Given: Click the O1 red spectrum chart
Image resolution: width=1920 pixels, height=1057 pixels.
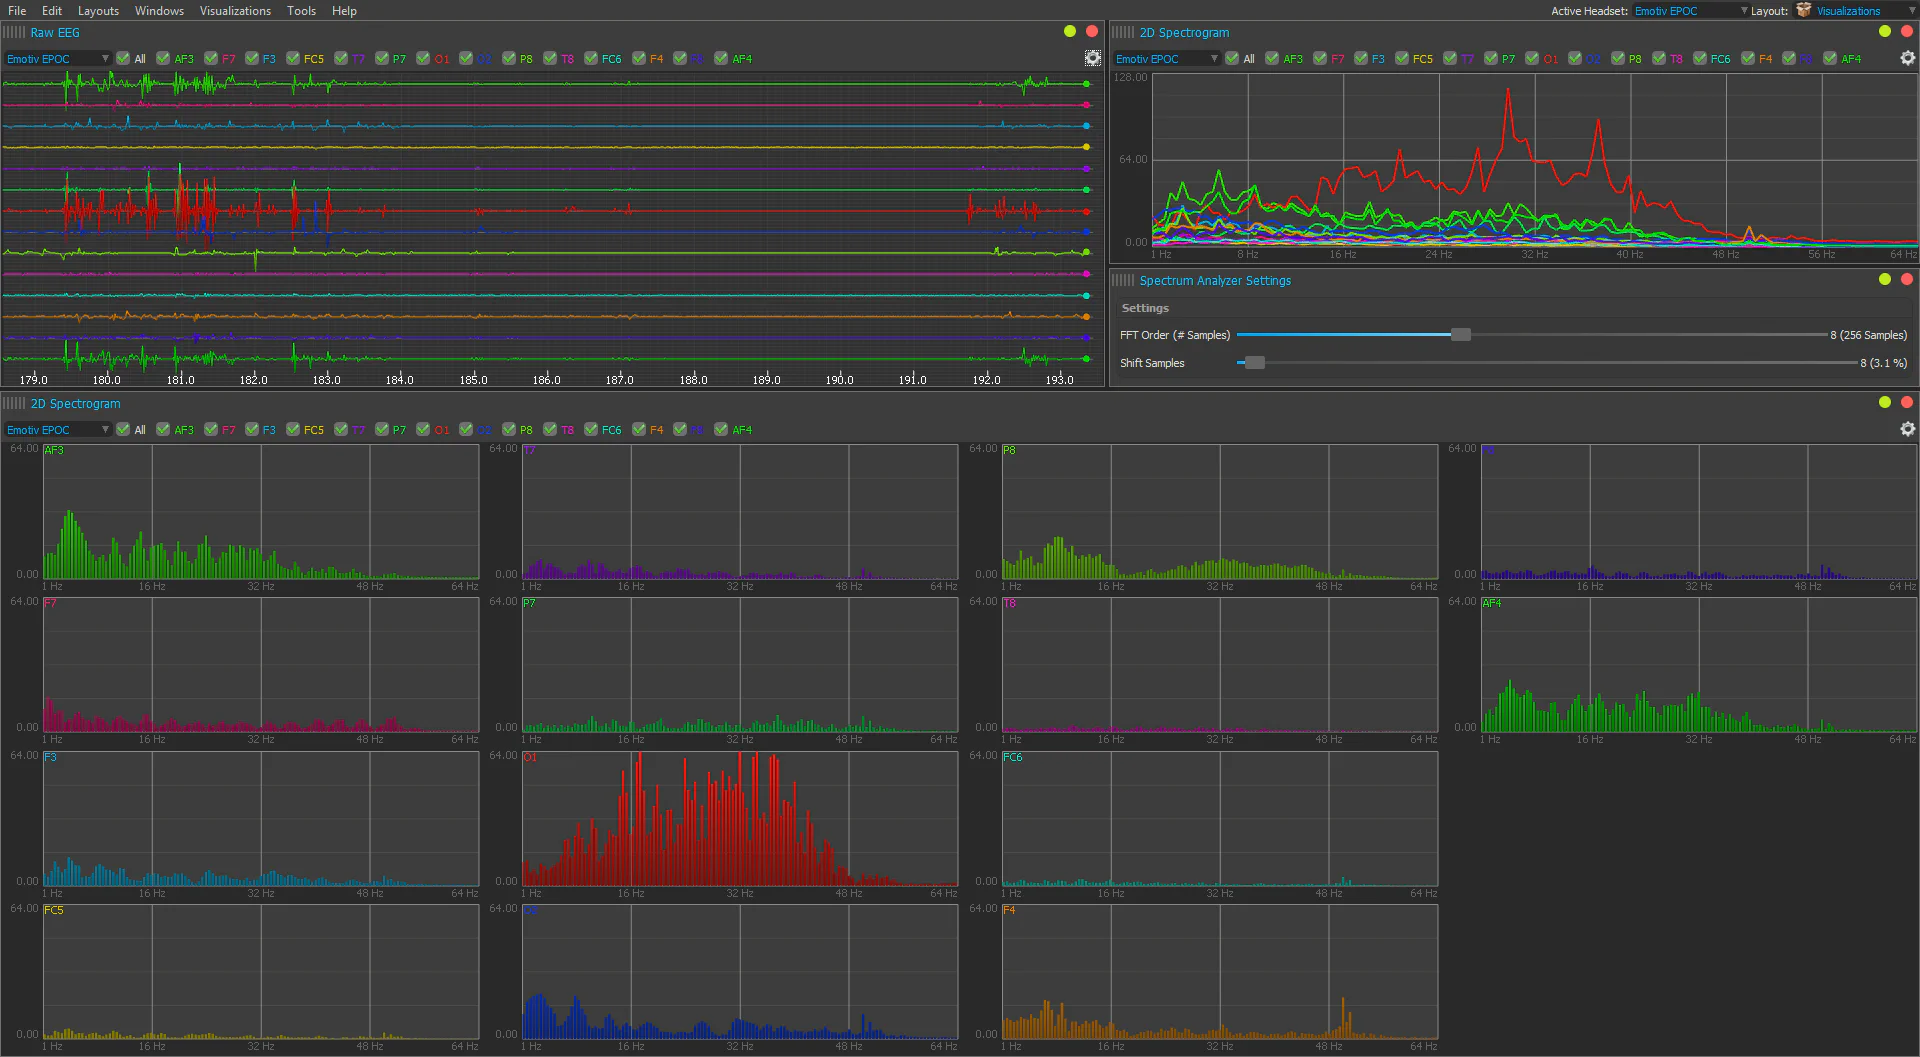Looking at the screenshot, I should pos(739,820).
